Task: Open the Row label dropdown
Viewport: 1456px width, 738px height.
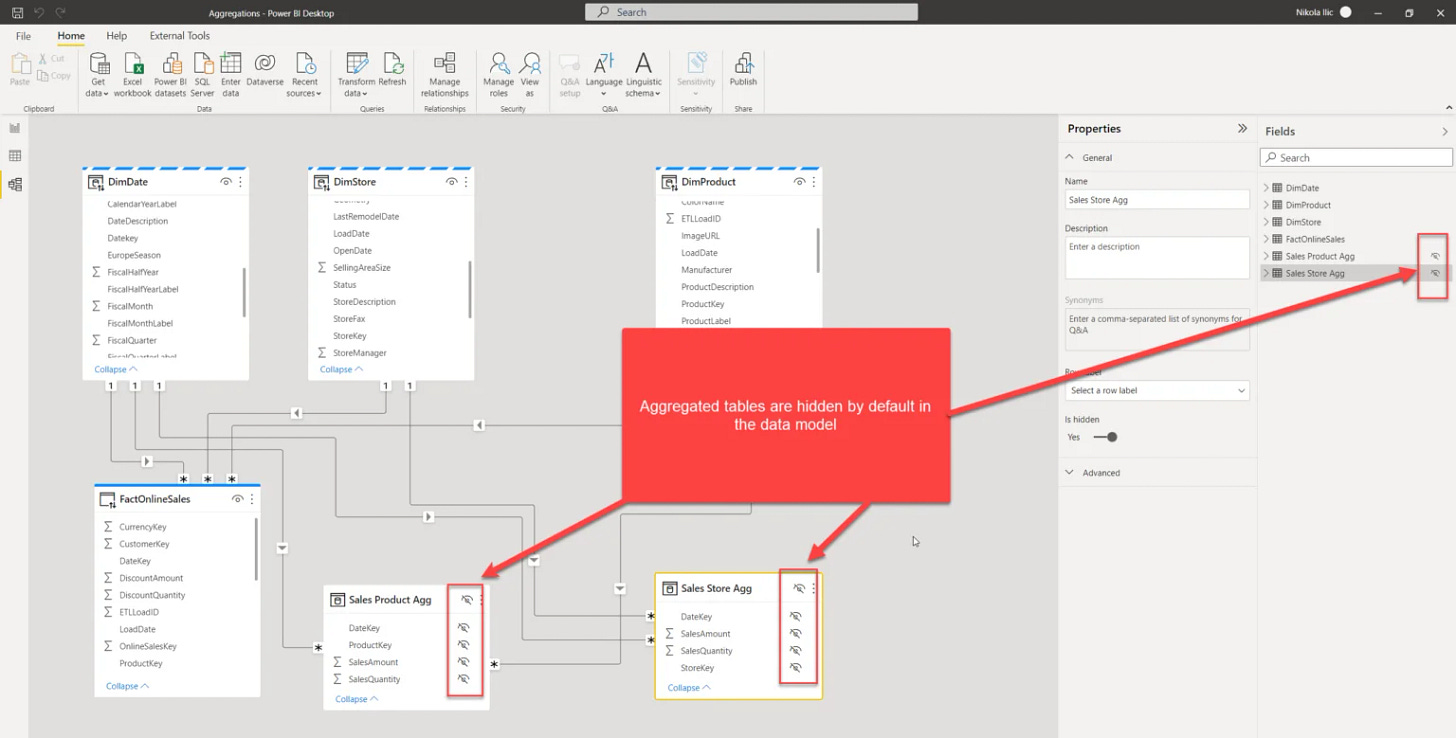Action: point(1157,390)
